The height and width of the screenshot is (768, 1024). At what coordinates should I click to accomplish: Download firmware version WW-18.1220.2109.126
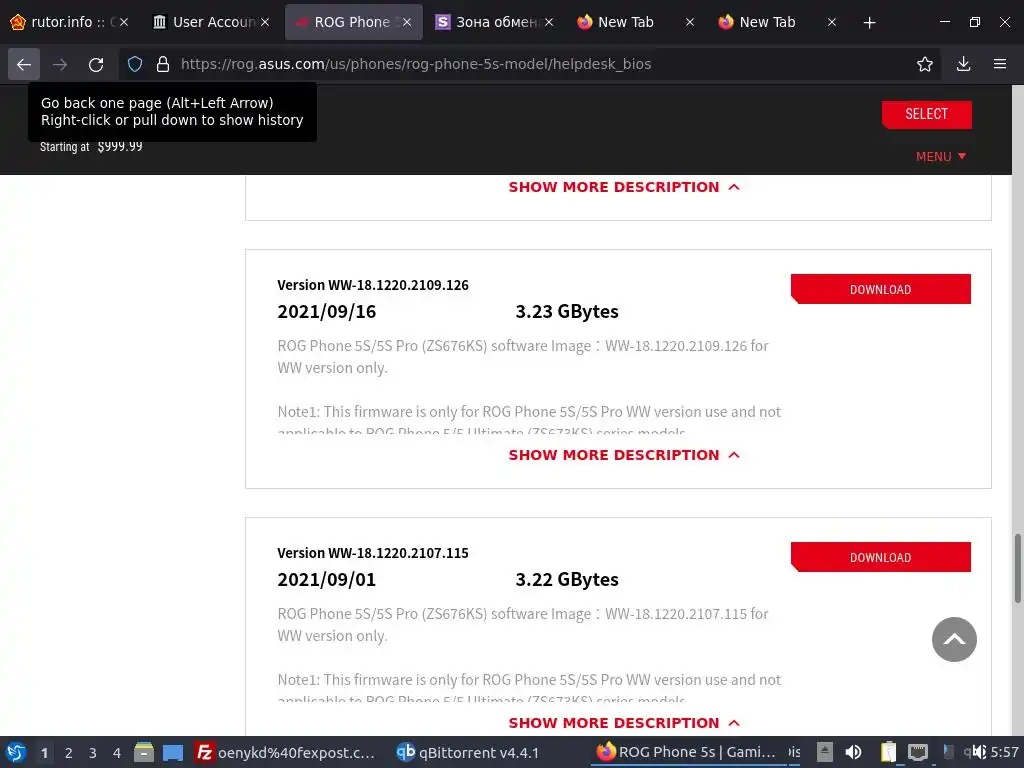(880, 289)
